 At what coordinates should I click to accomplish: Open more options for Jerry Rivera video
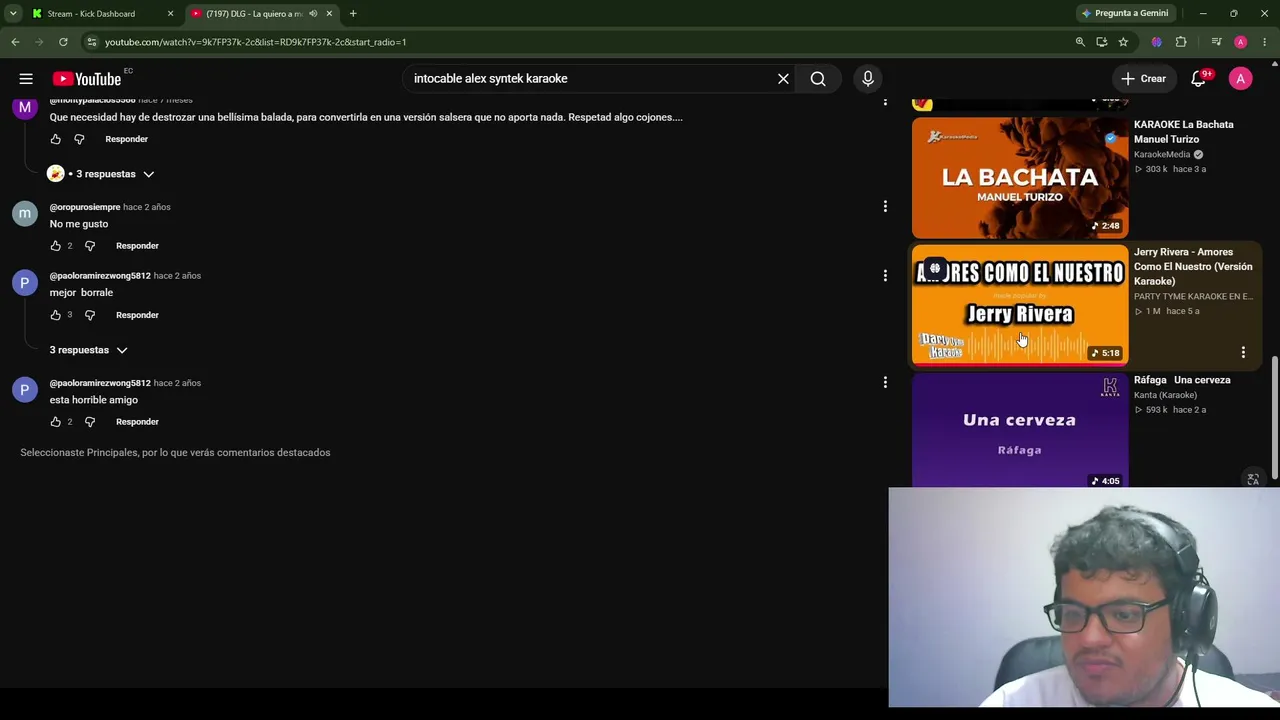tap(1243, 352)
